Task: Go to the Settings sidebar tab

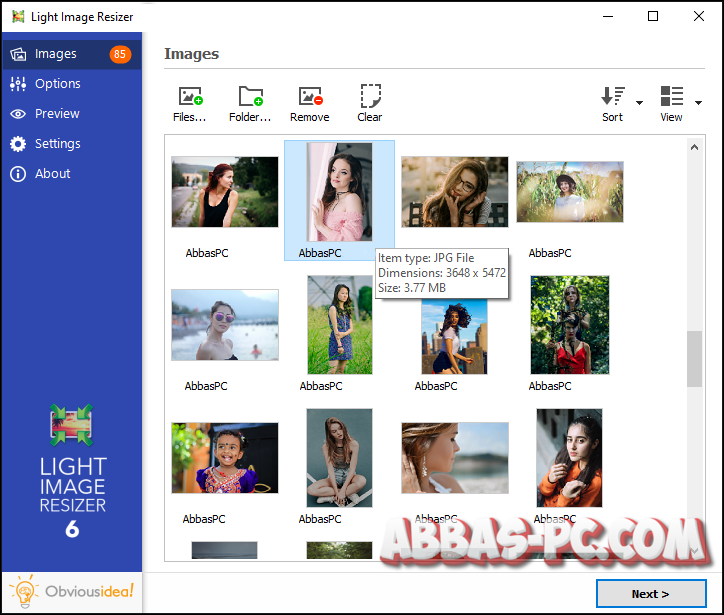Action: coord(58,144)
